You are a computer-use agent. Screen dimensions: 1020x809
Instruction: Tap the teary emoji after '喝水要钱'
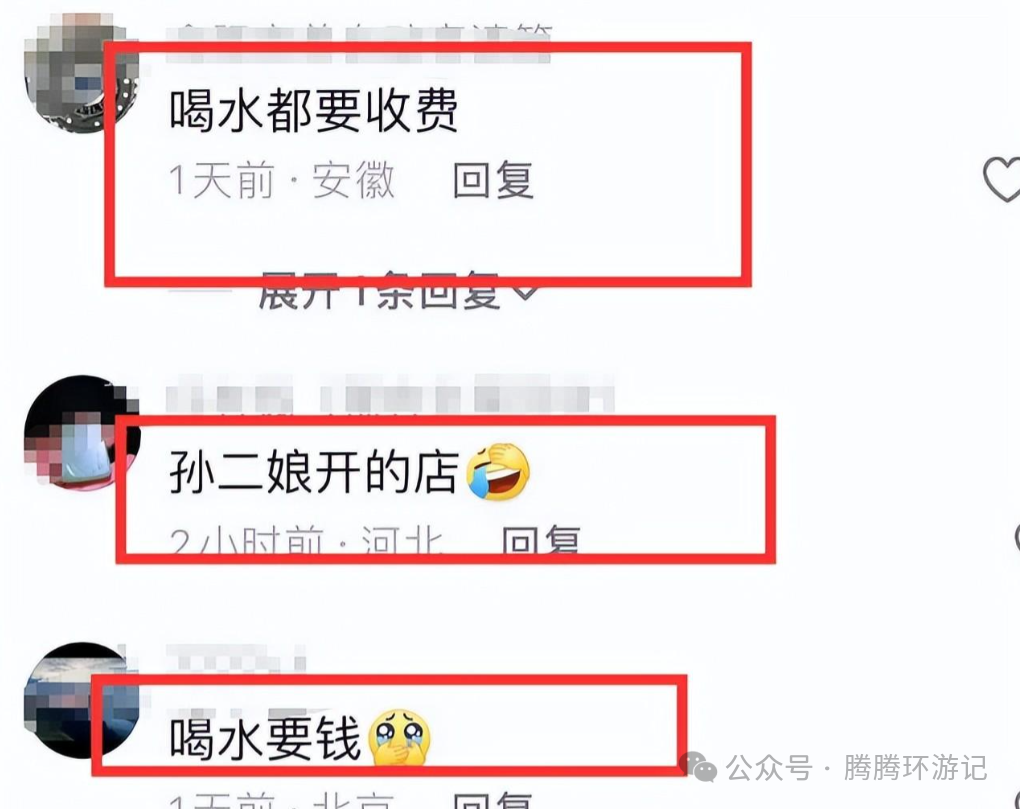point(399,737)
